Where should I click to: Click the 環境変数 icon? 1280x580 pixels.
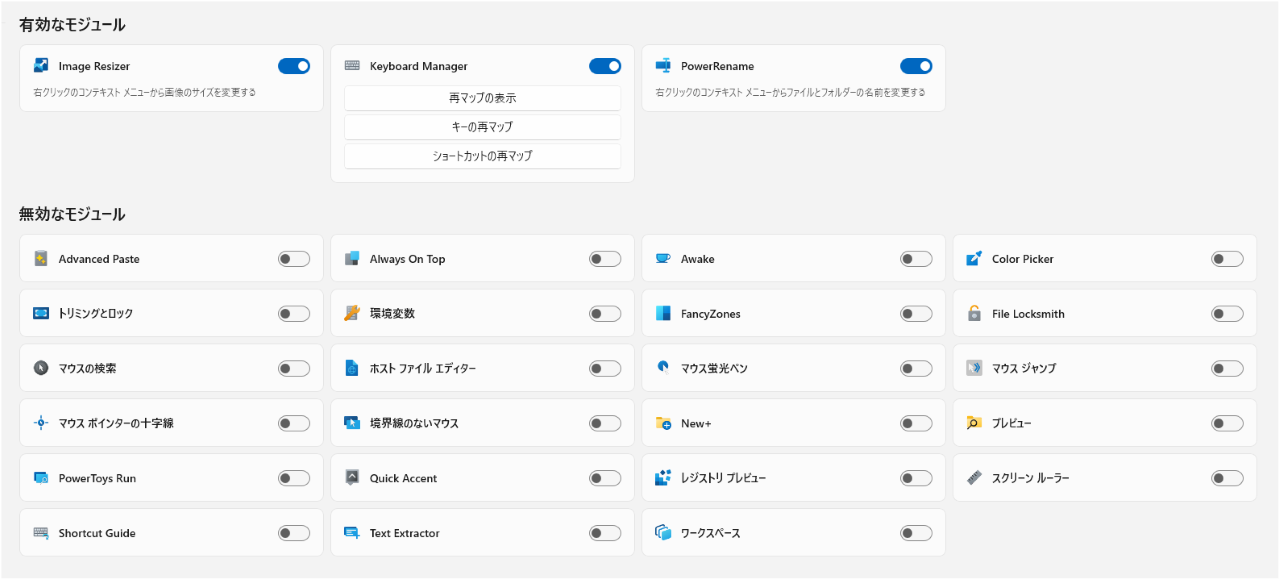pyautogui.click(x=352, y=314)
